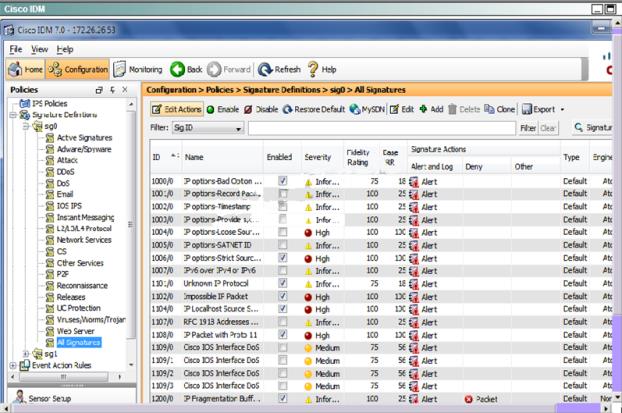Sort by Name column header
622x413 pixels.
[222, 157]
